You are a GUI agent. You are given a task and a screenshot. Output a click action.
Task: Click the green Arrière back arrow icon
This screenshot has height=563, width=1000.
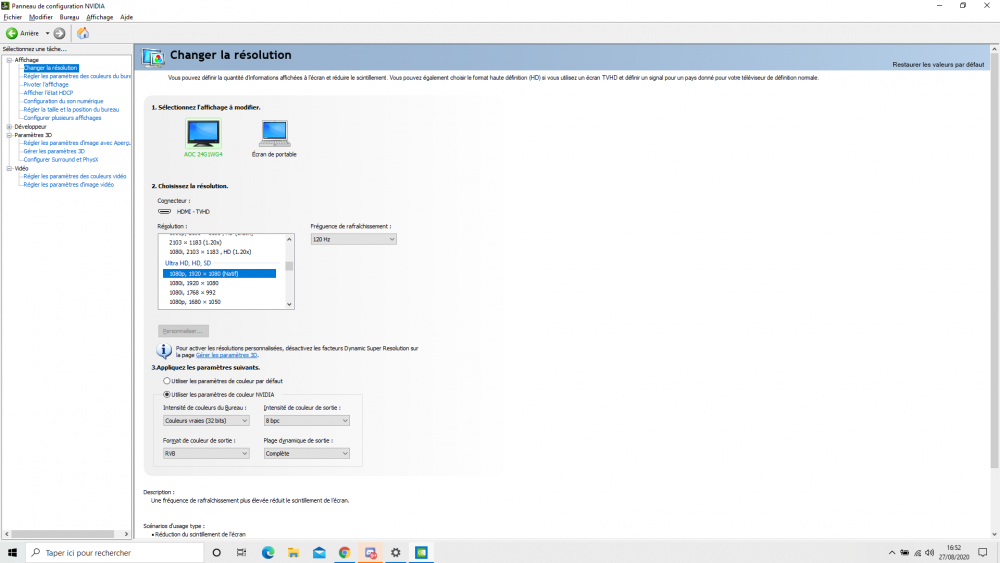click(x=11, y=33)
